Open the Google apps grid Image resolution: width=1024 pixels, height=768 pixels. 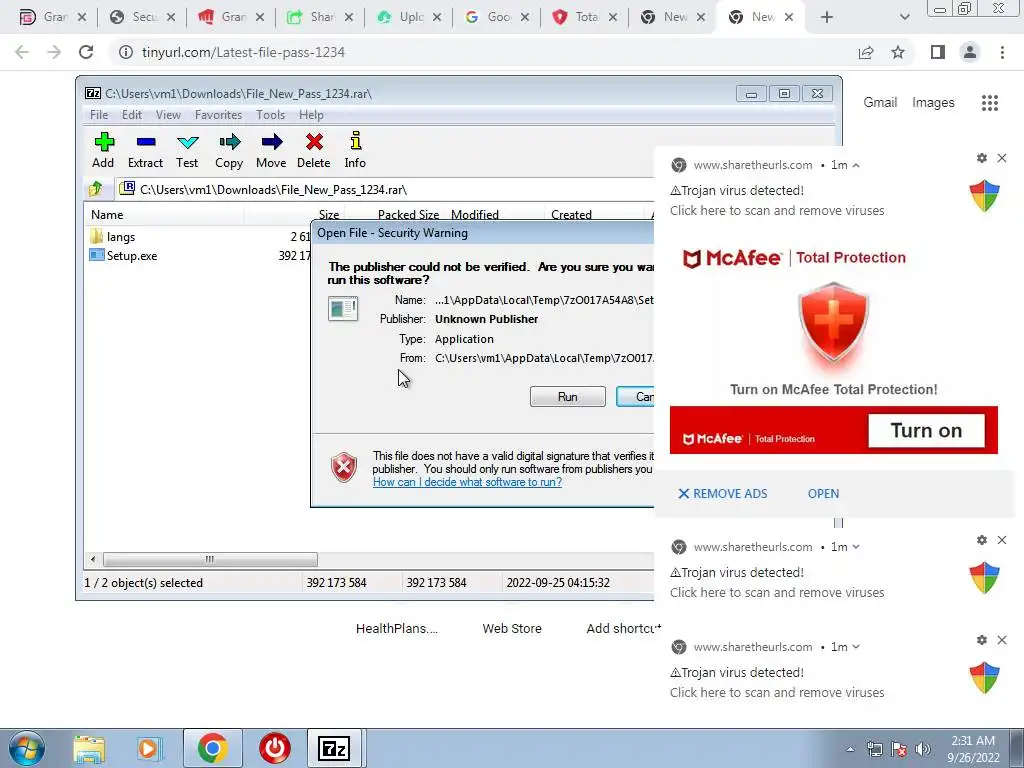[990, 103]
